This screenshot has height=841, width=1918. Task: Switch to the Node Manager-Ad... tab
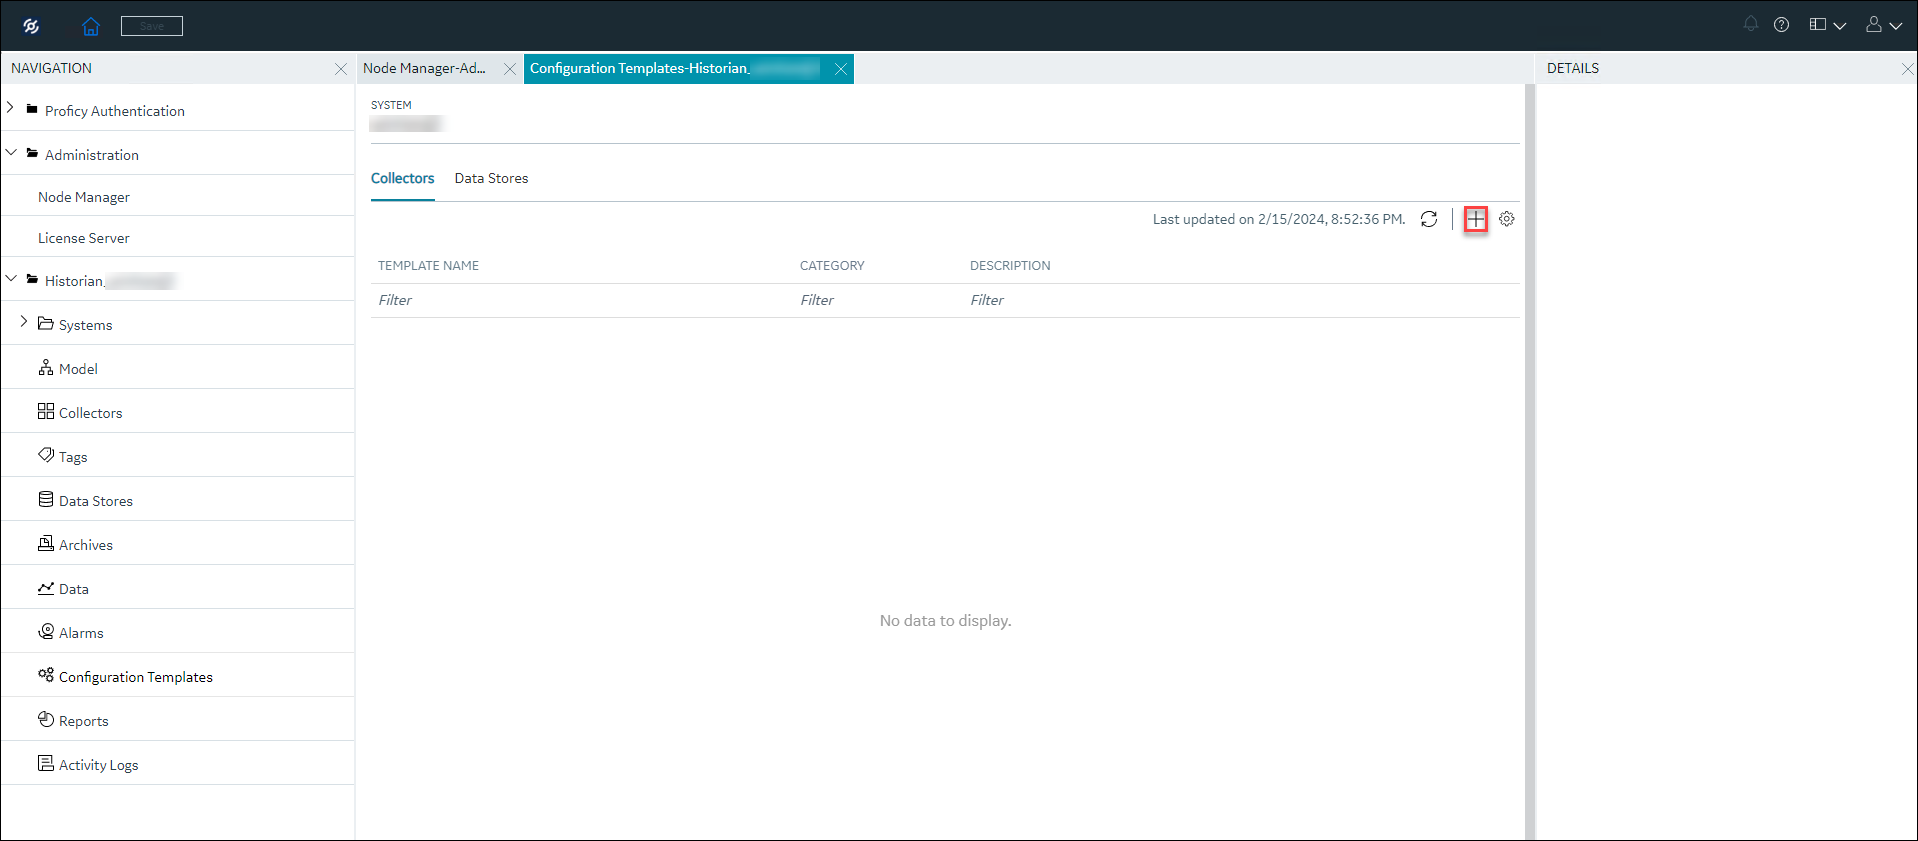tap(424, 68)
